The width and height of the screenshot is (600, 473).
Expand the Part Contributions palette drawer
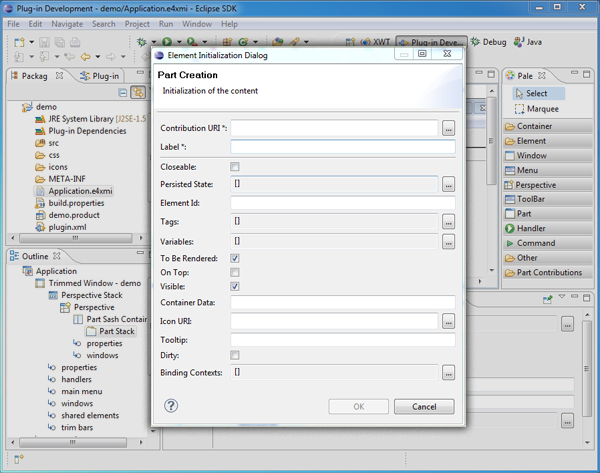(548, 272)
